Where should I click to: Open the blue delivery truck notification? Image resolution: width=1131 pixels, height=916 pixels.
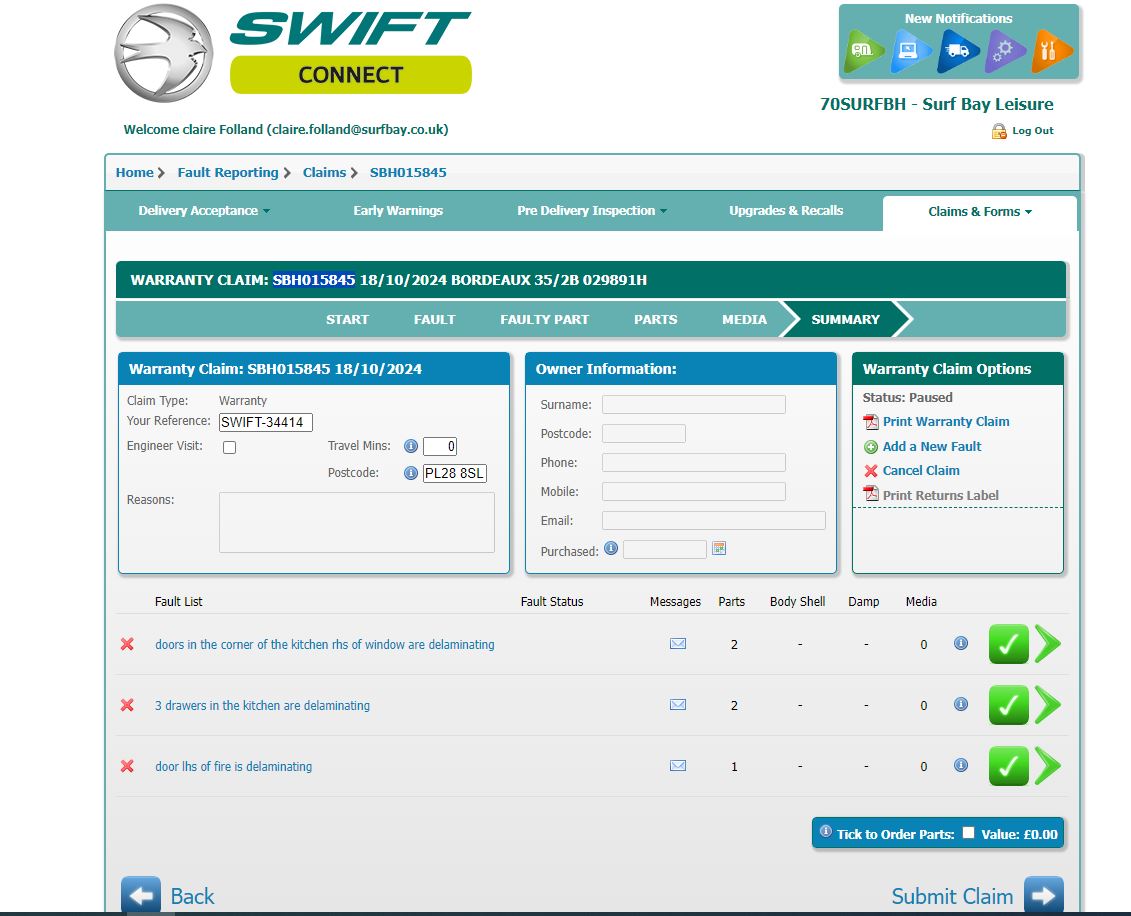pyautogui.click(x=958, y=51)
